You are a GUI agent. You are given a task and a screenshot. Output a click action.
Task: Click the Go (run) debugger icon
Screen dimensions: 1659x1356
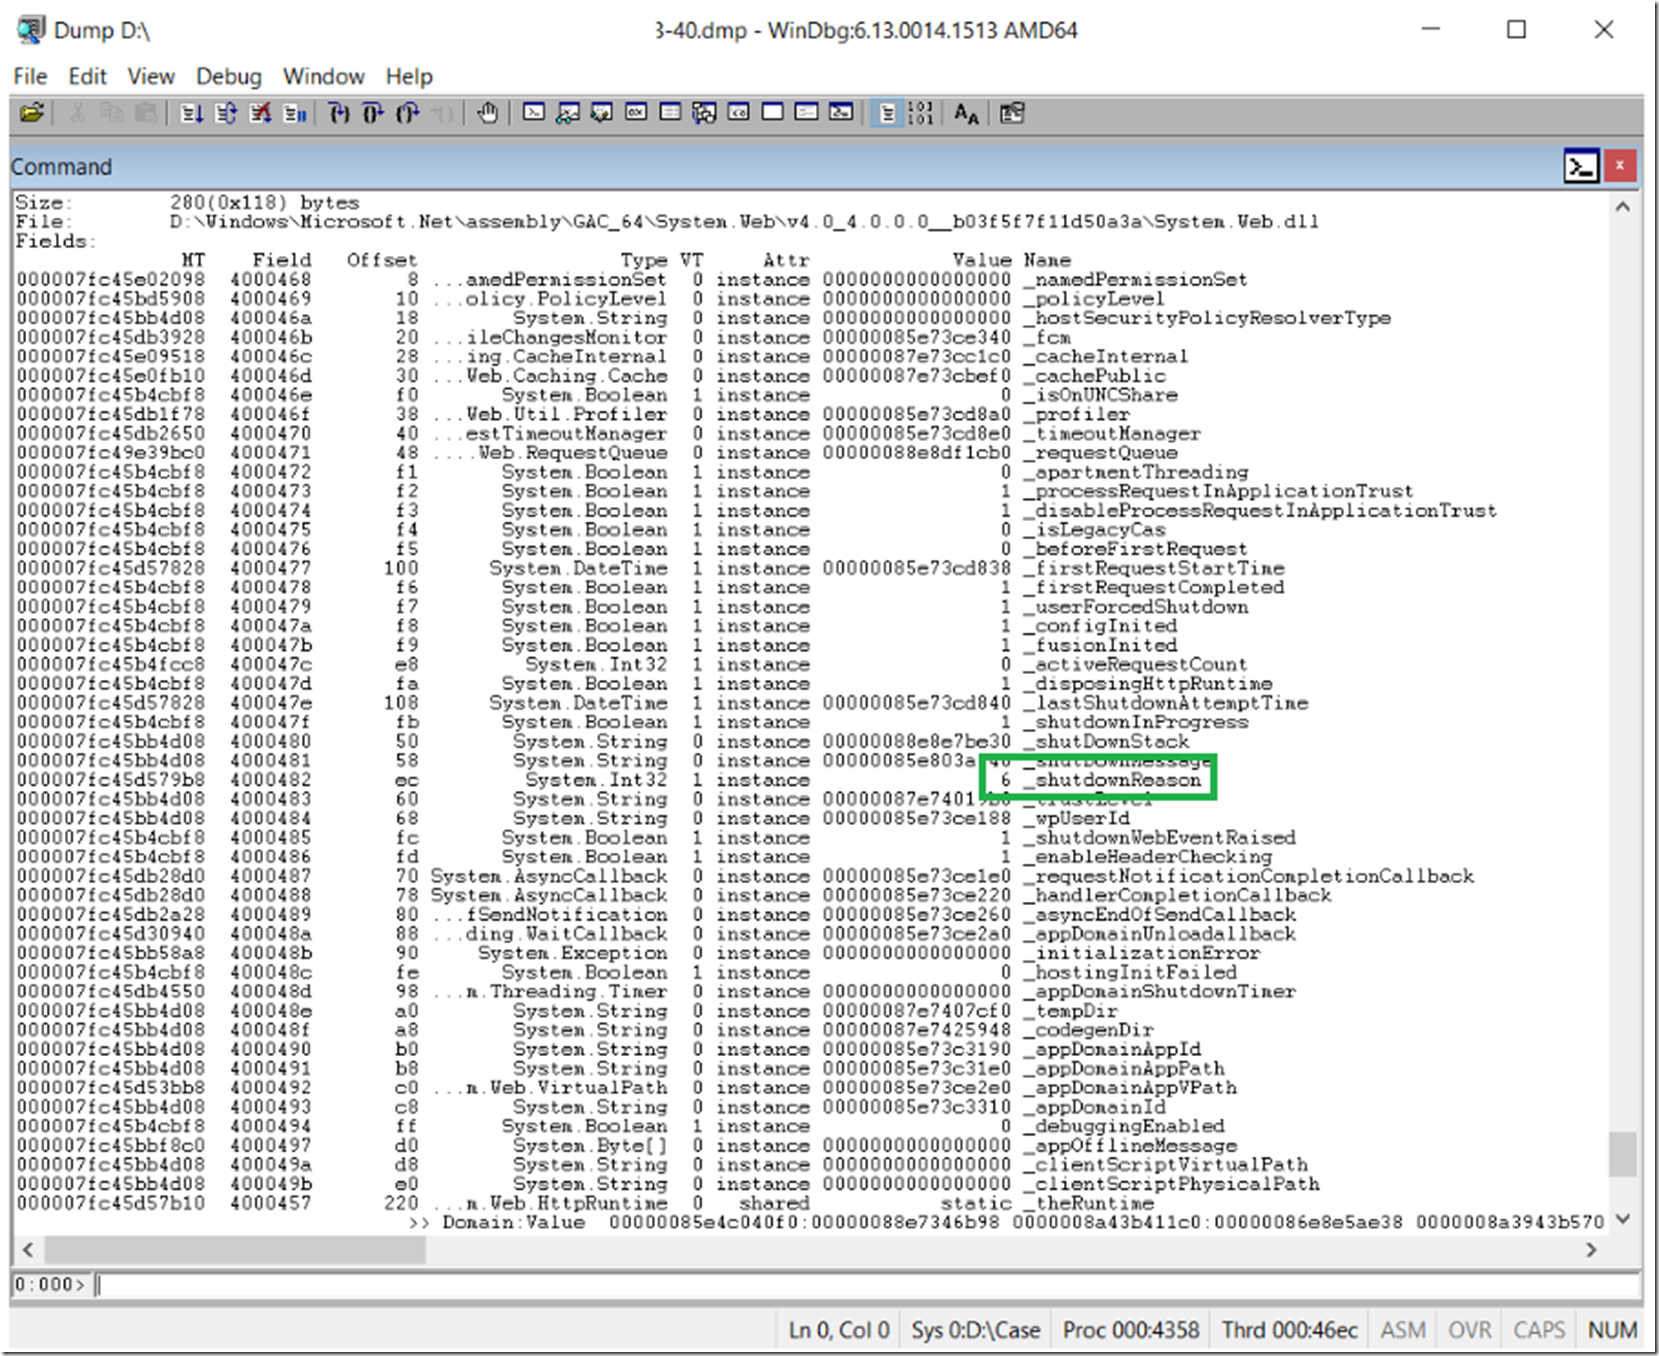pos(192,113)
